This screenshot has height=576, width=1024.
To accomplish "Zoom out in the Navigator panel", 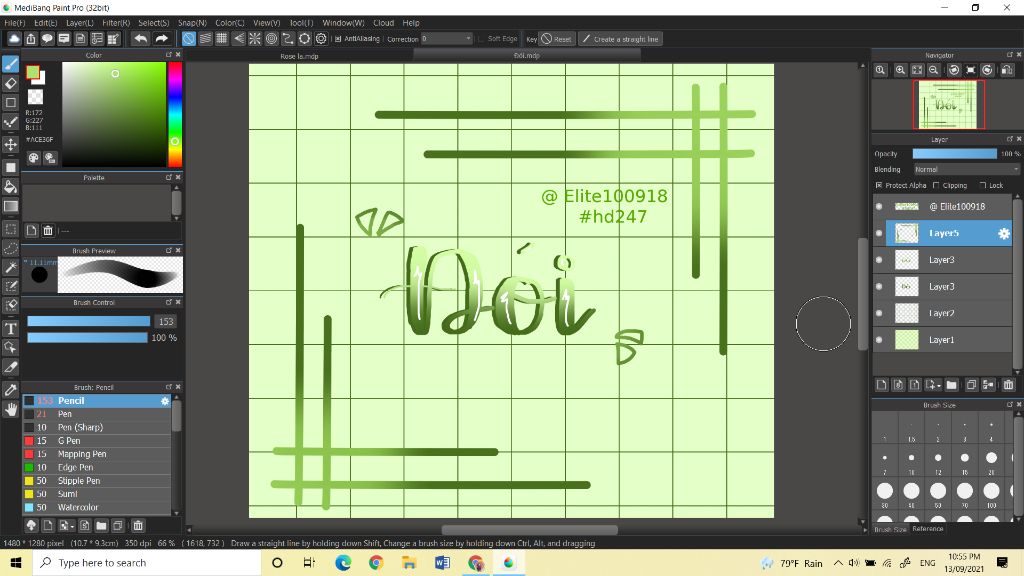I will (934, 70).
